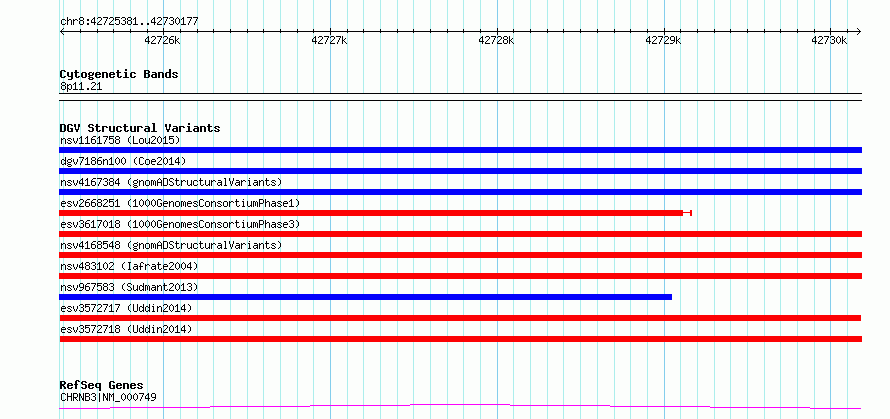Click the 'chr8:42725381..42730177' coordinate text
Screen dimensions: 890x419
pyautogui.click(x=129, y=22)
